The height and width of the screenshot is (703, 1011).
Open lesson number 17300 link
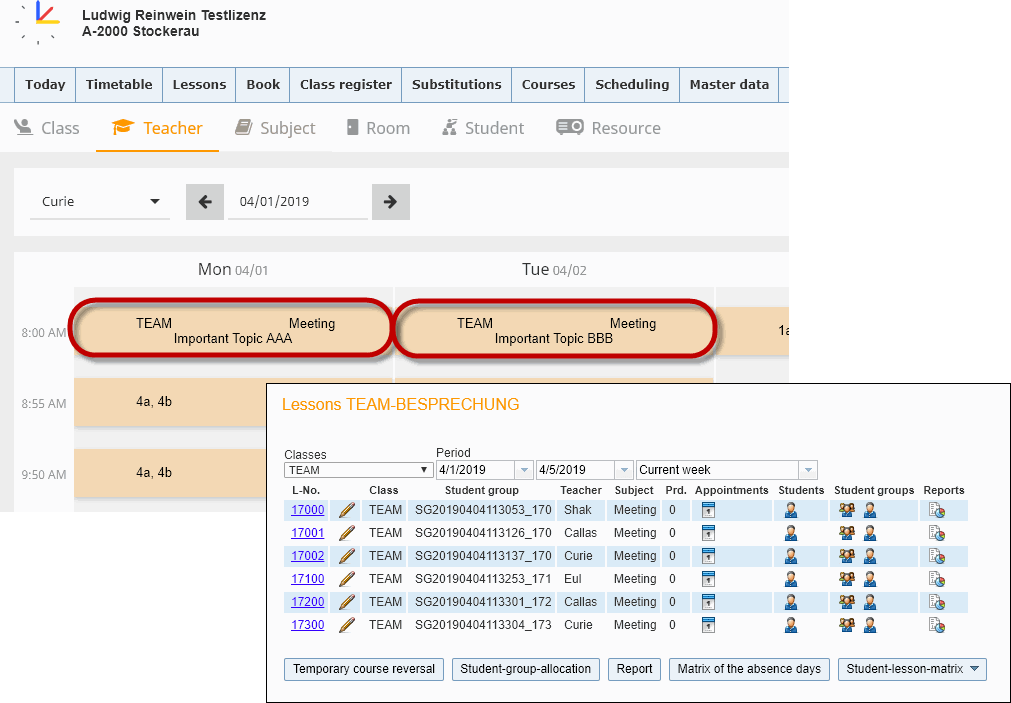point(308,625)
